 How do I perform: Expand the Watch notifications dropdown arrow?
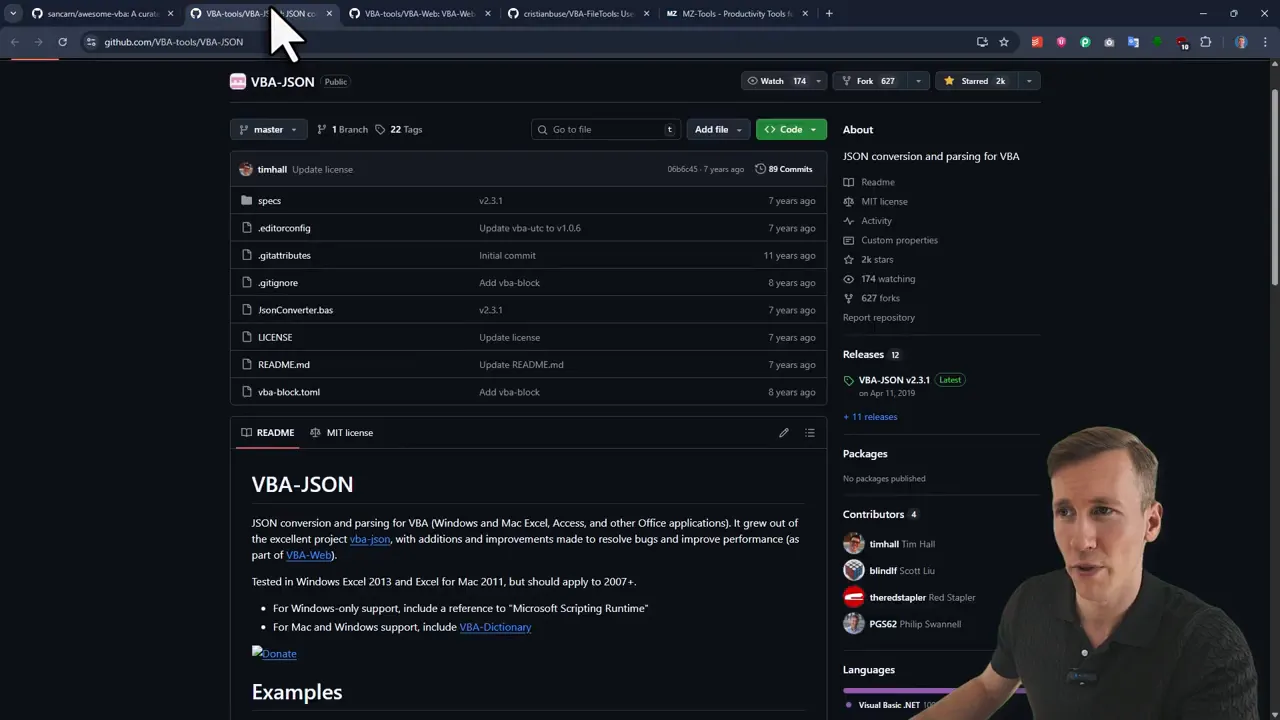click(x=818, y=81)
